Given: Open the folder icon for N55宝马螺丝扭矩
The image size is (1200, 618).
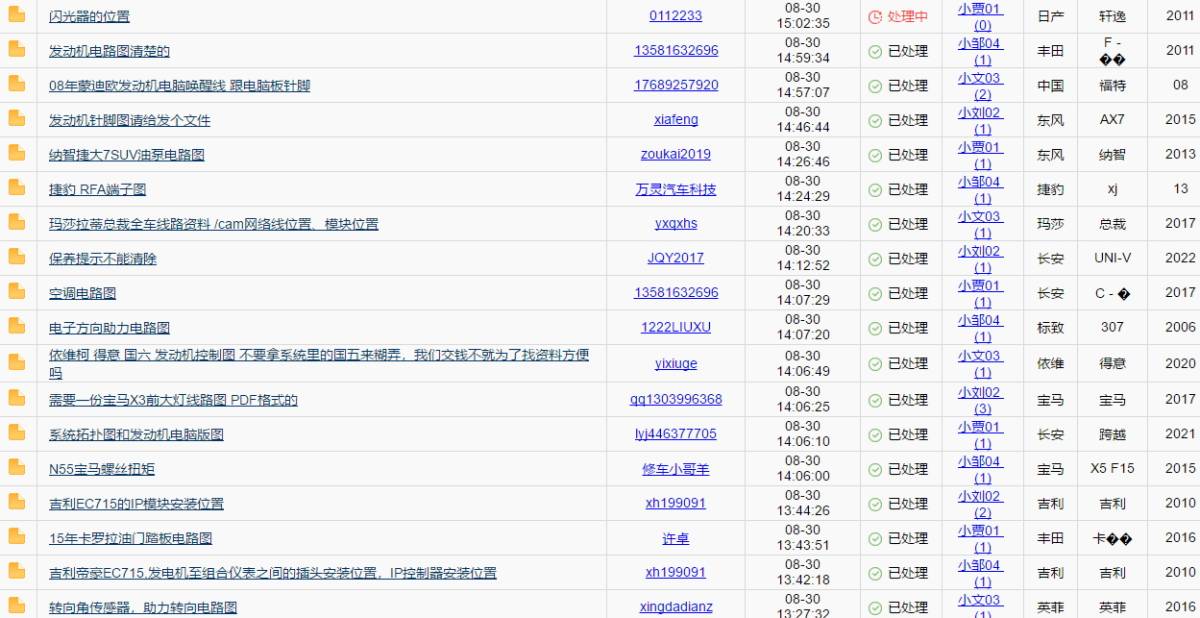Looking at the screenshot, I should (x=16, y=468).
